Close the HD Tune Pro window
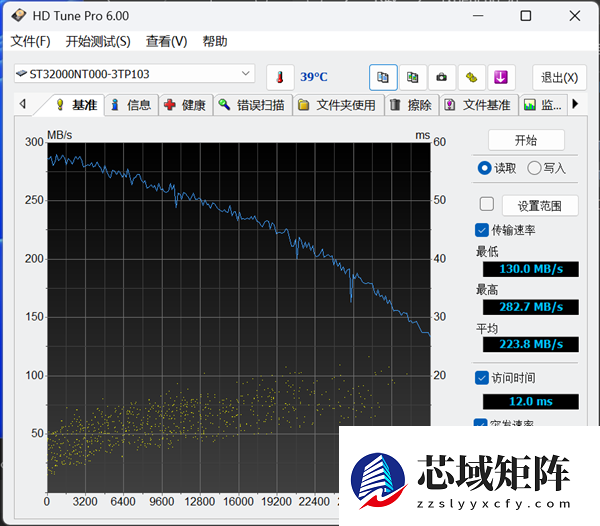Image resolution: width=600 pixels, height=526 pixels. 574,16
